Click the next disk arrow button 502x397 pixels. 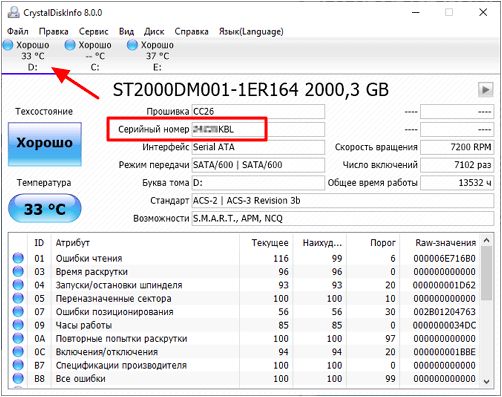coord(485,90)
